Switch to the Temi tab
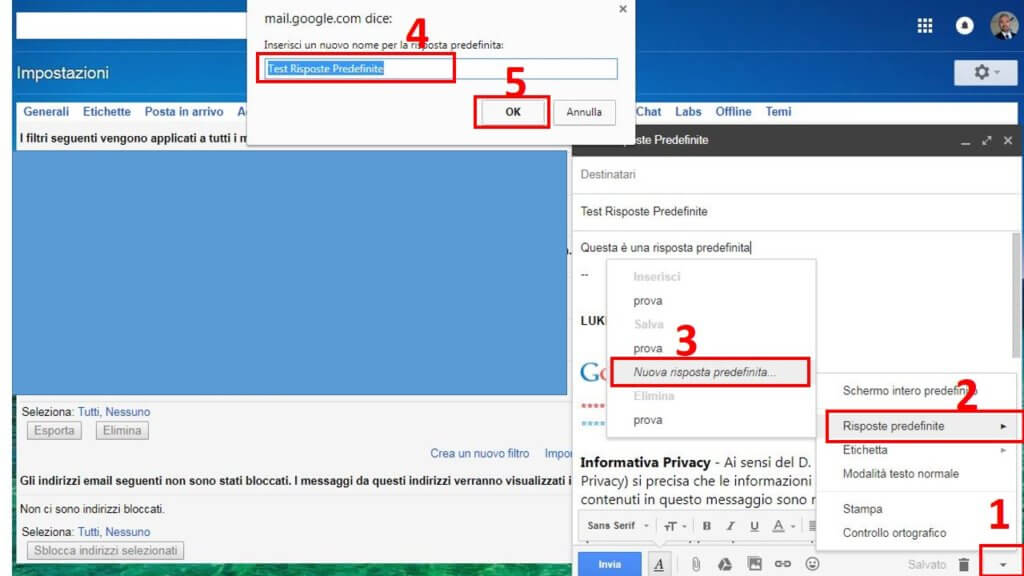Screen dimensions: 1024x576 point(778,112)
